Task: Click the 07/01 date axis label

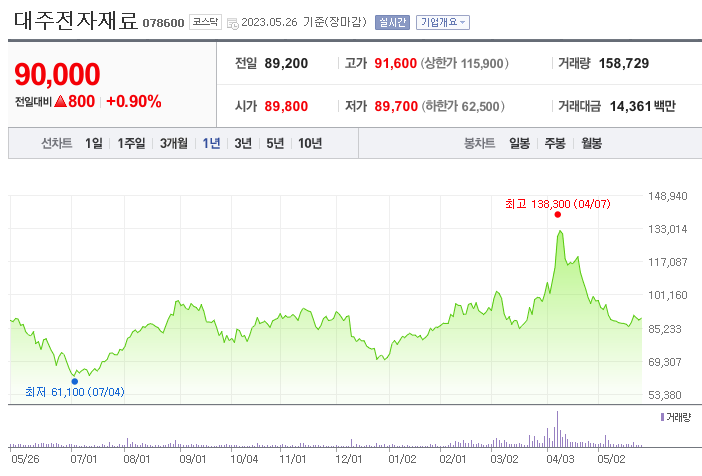Action: point(84,459)
